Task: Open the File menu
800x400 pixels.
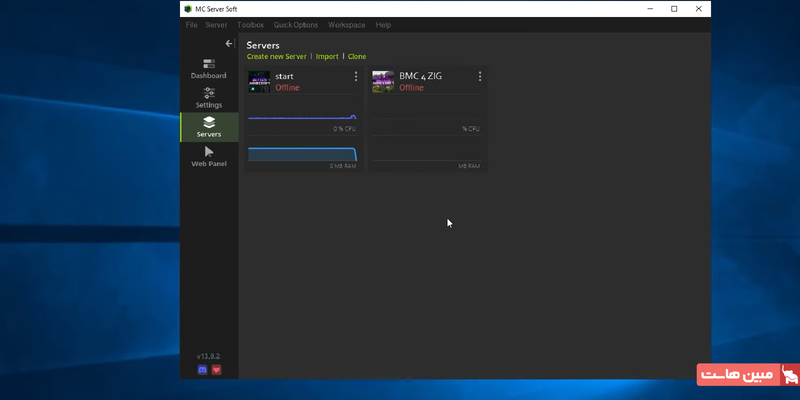Action: coord(191,25)
